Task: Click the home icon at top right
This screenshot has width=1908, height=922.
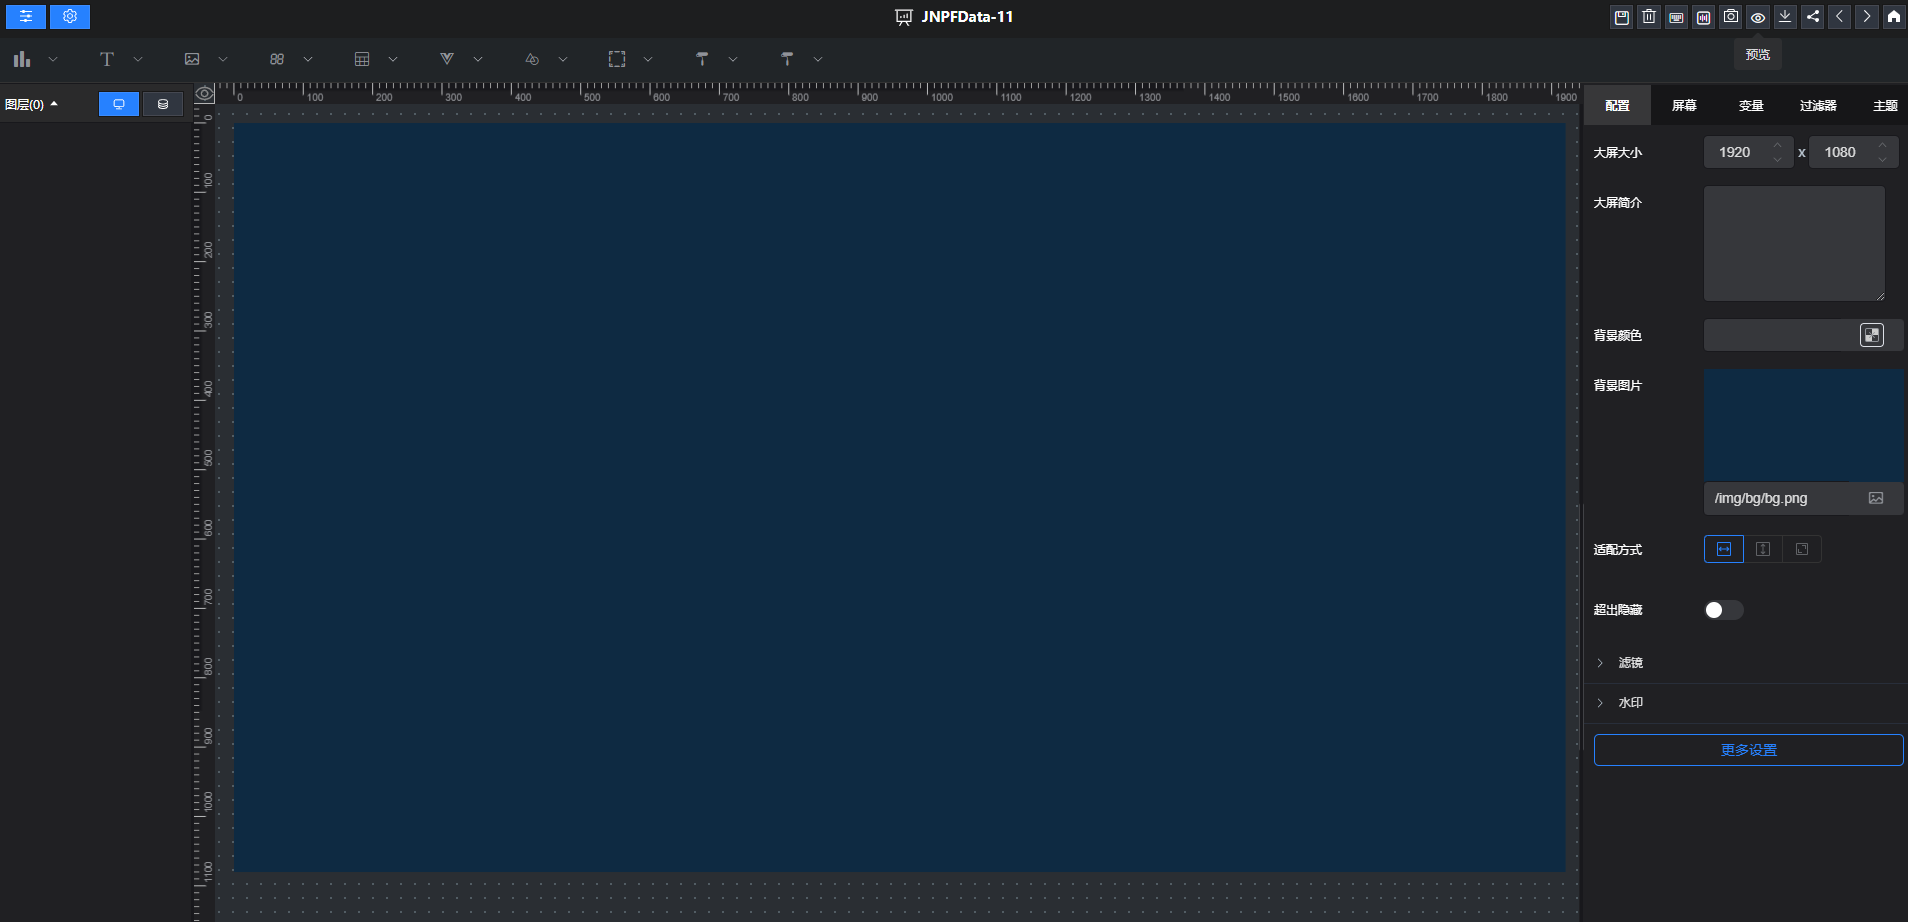Action: [x=1894, y=17]
